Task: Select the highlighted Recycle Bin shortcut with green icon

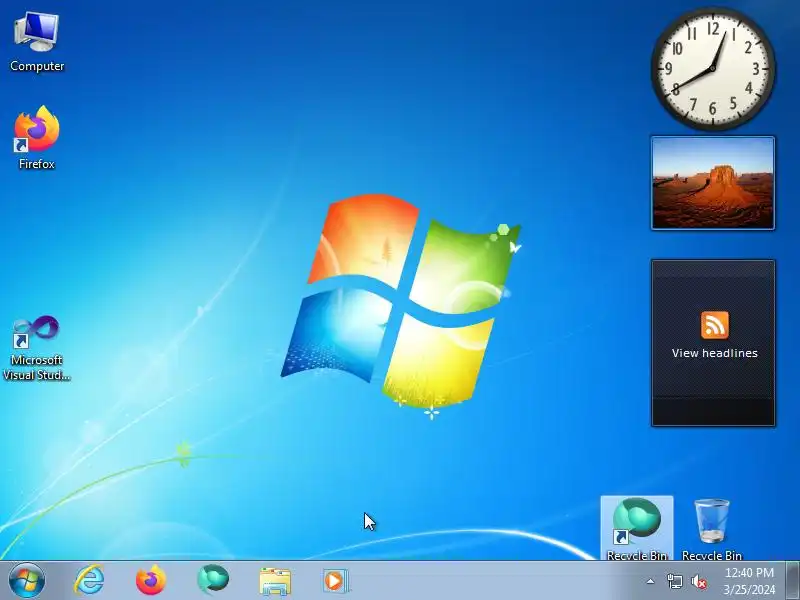Action: point(637,529)
